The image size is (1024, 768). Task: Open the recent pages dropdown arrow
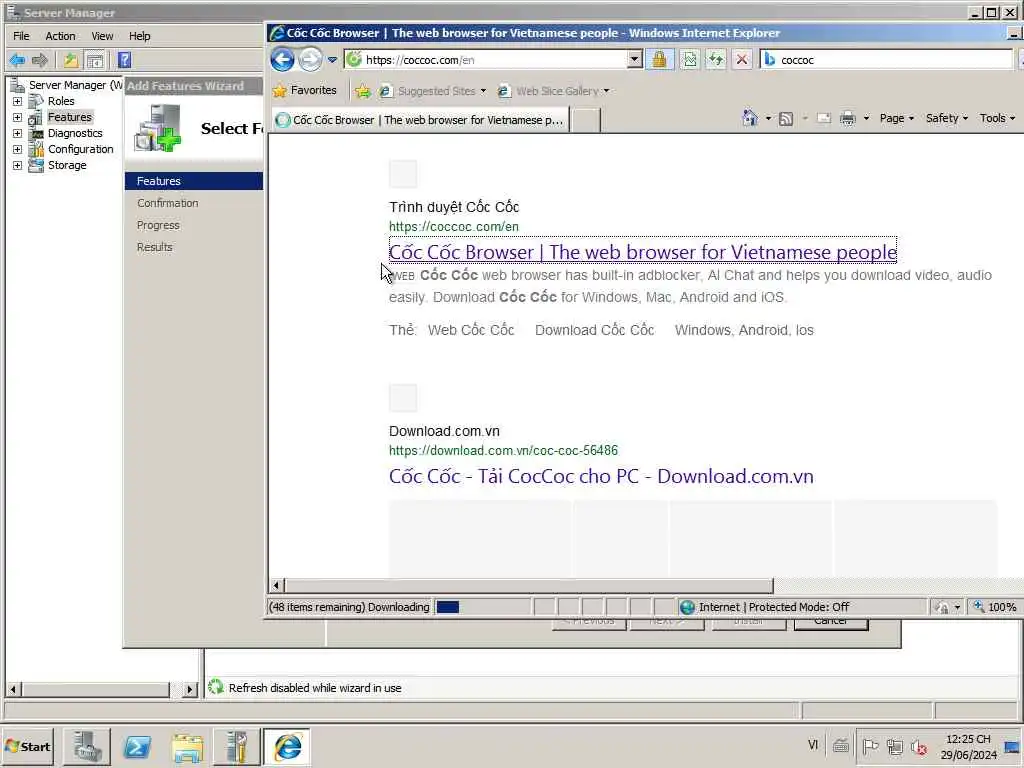tap(332, 60)
